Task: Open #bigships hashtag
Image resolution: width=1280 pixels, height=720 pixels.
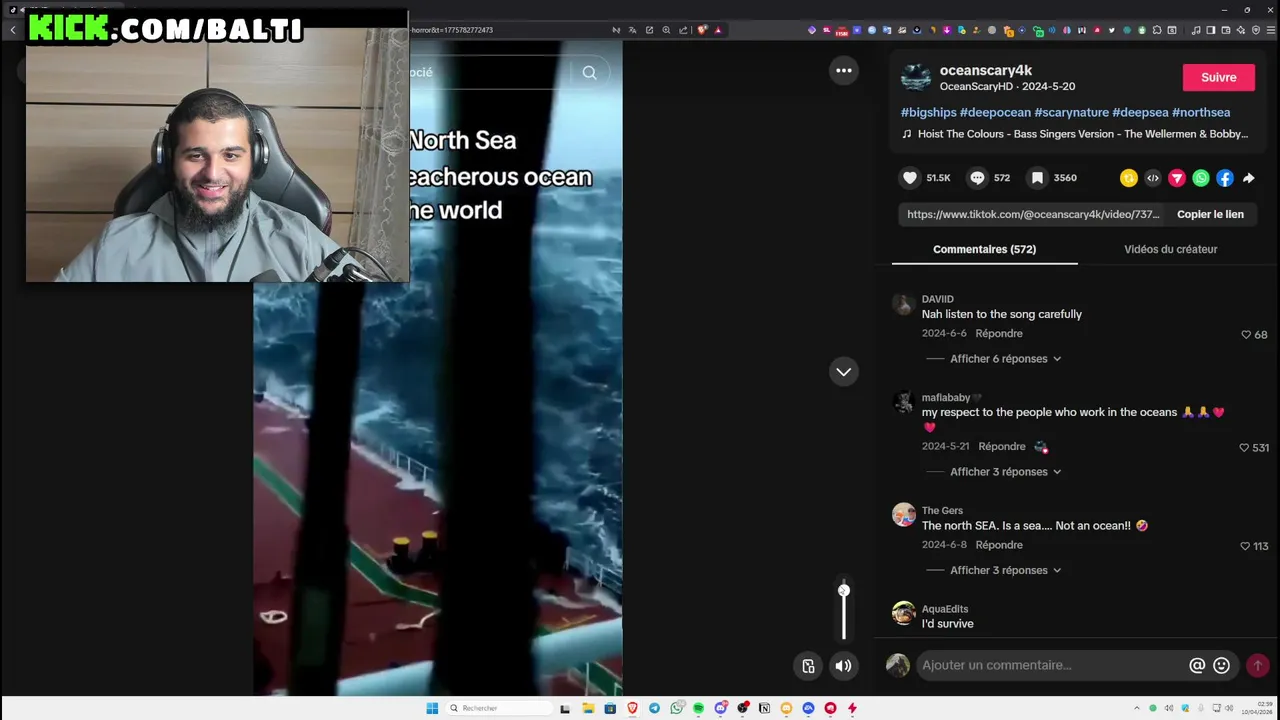Action: click(x=928, y=112)
